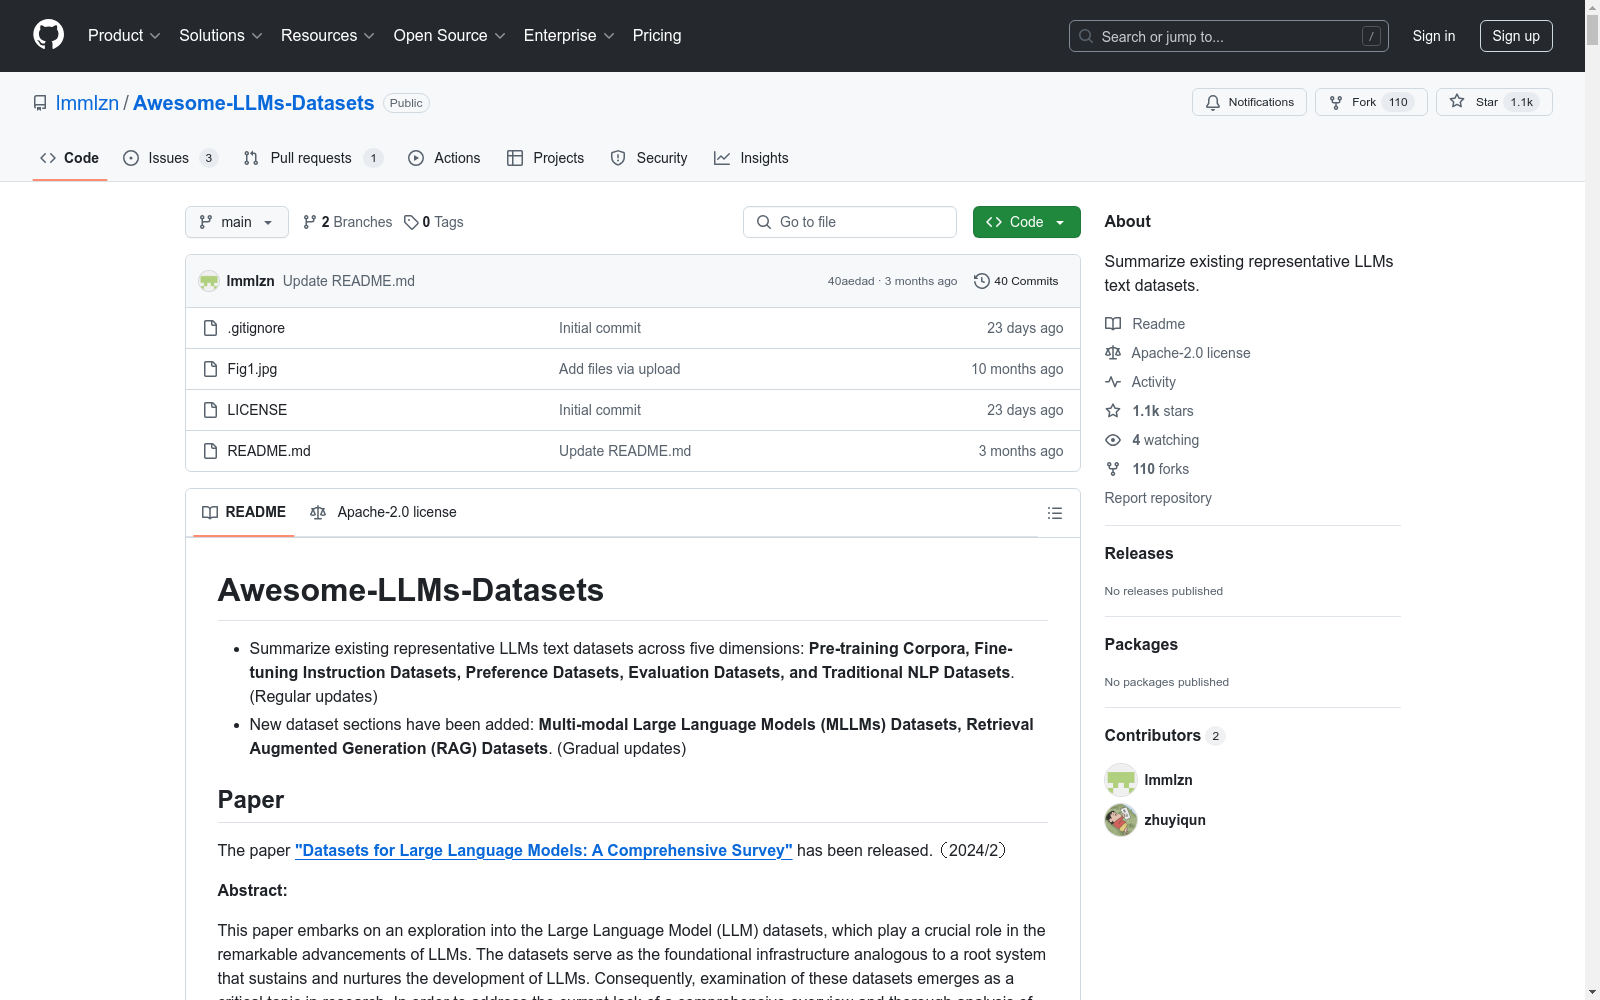Open the Insights tab
Image resolution: width=1600 pixels, height=1000 pixels.
[751, 158]
